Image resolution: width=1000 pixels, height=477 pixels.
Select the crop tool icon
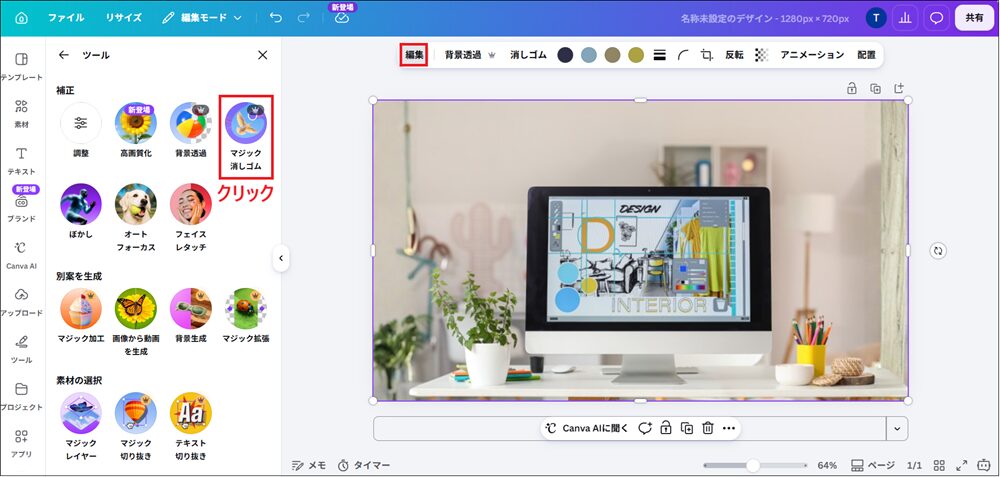pos(707,55)
